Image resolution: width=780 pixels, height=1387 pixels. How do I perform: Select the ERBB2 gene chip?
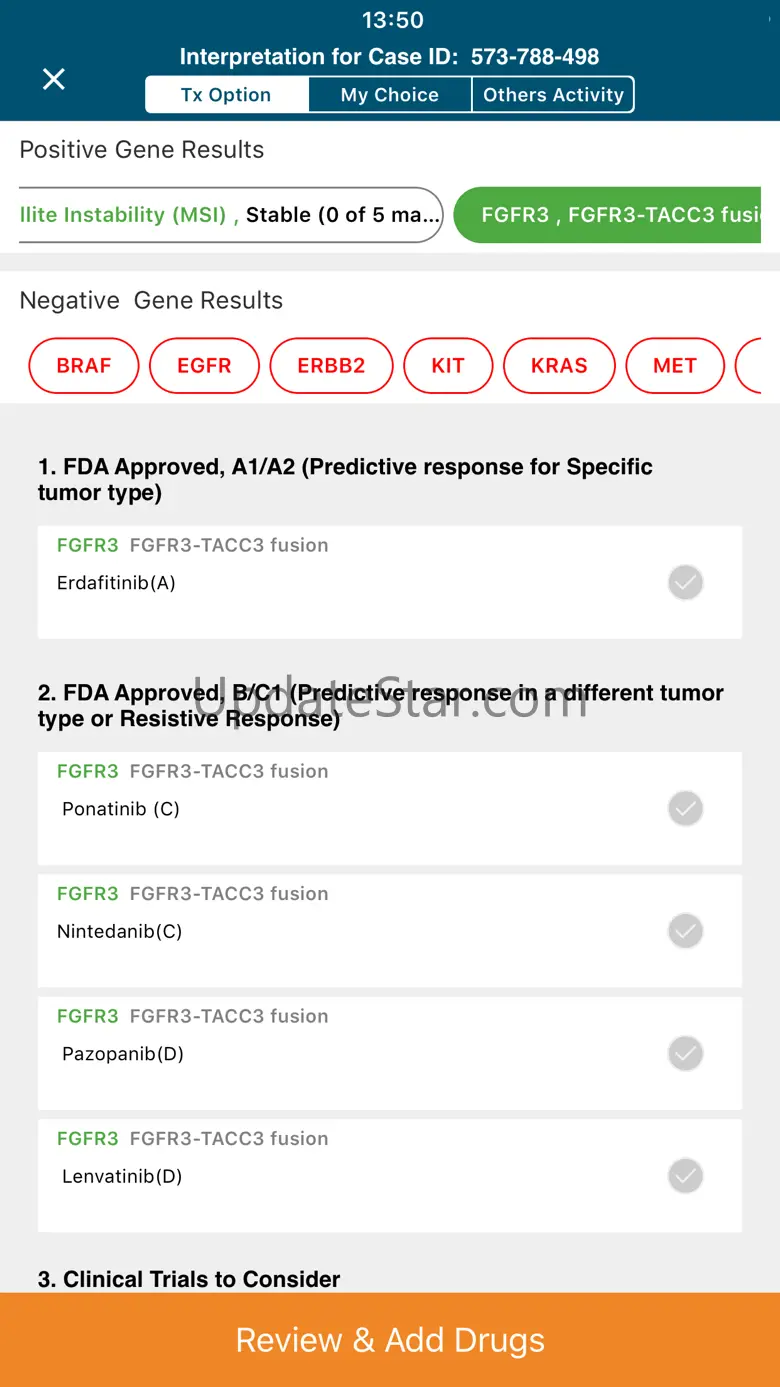pos(332,366)
